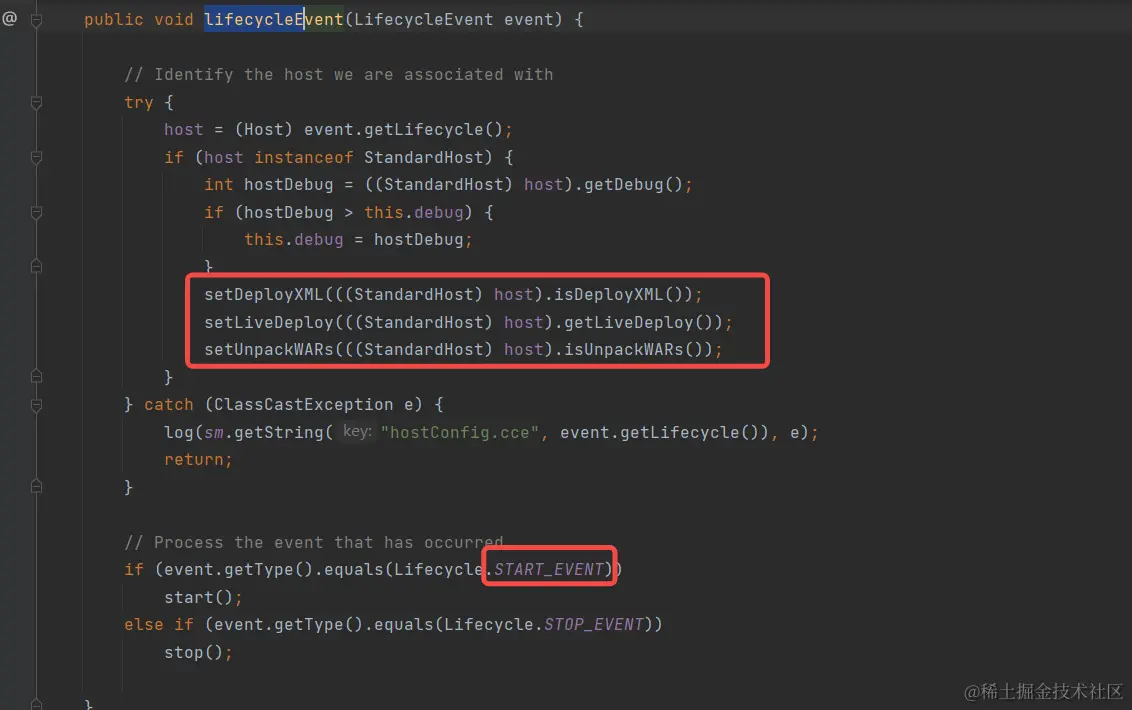Click the 'int' keyword
The width and height of the screenshot is (1132, 710).
(219, 184)
